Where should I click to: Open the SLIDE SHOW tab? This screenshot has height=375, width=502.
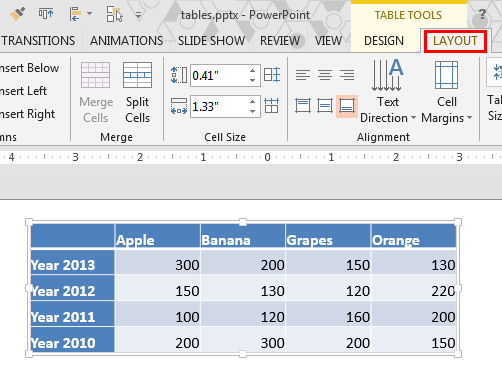(211, 41)
